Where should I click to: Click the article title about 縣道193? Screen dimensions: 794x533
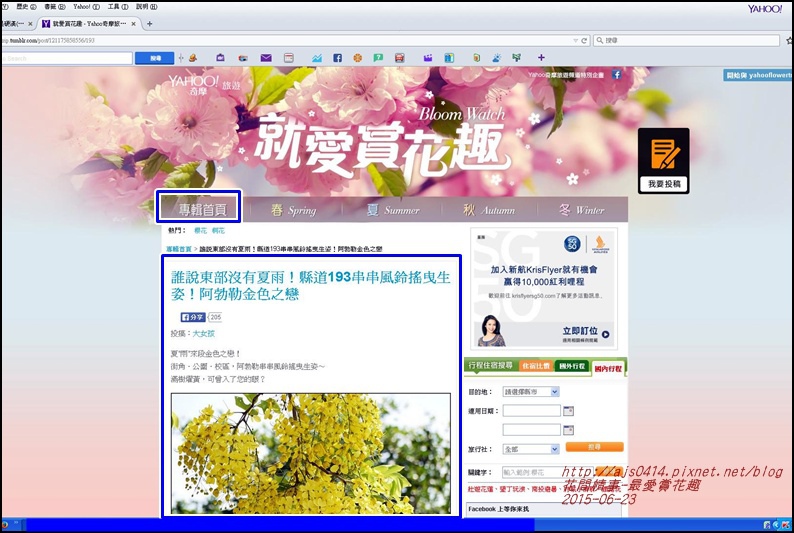coord(310,285)
